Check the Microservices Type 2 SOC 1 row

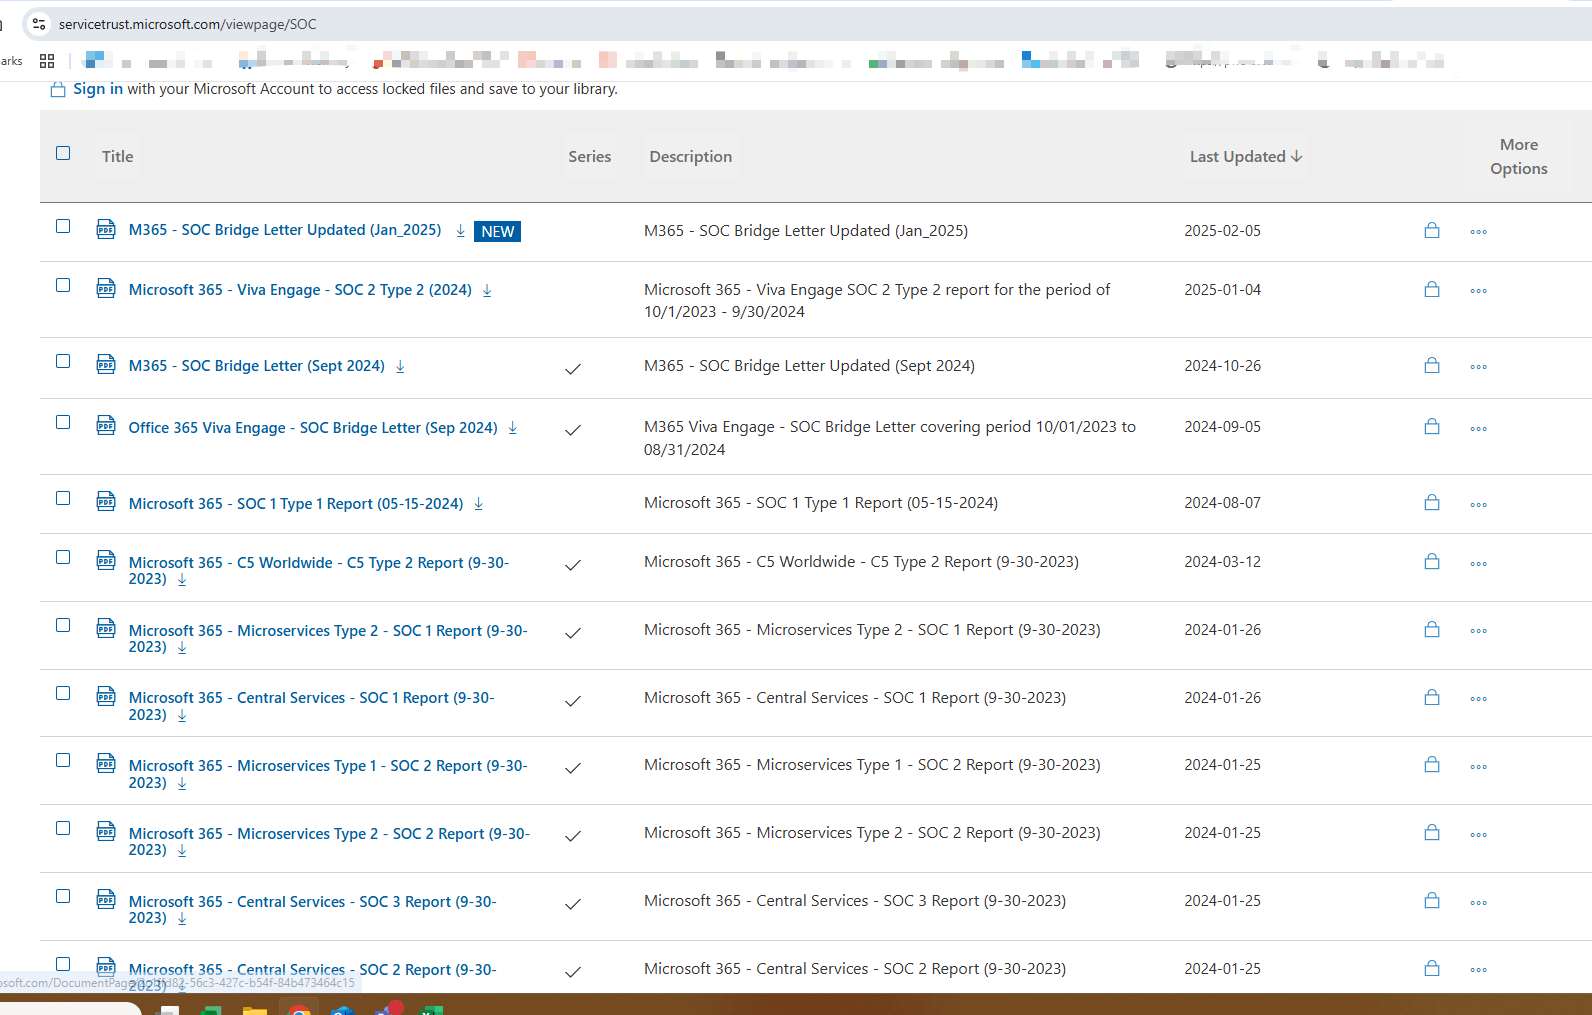(63, 625)
